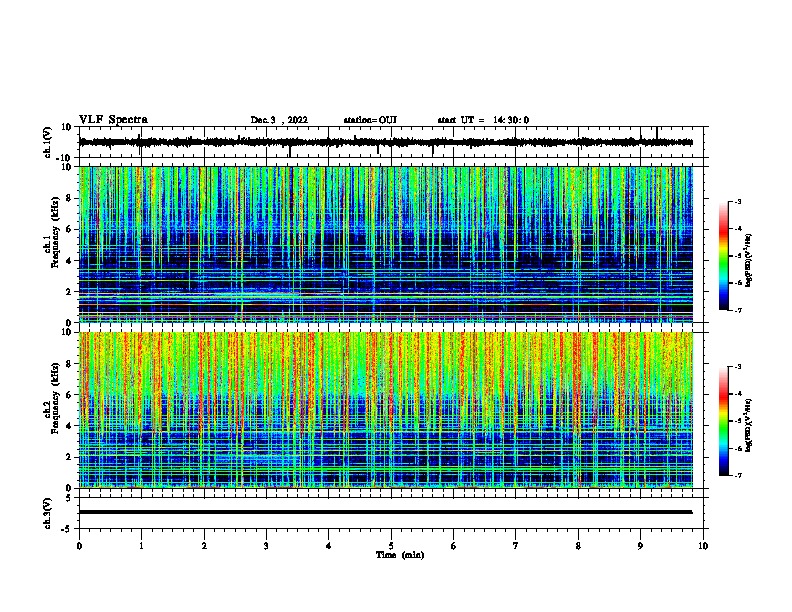Screen dimensions: 792x612
Task: Click the "7" tick on the time axis
Action: pos(516,546)
